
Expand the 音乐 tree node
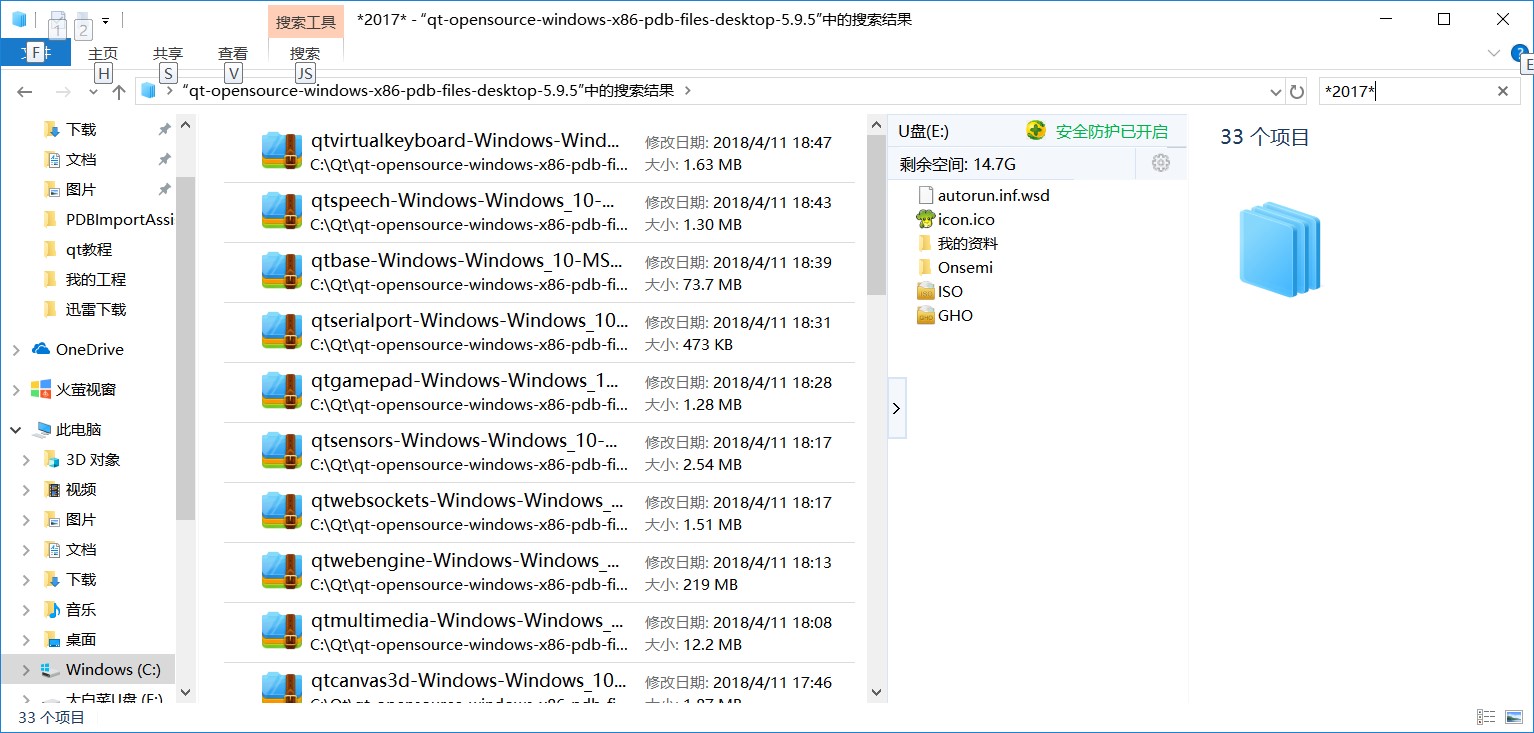[x=26, y=610]
